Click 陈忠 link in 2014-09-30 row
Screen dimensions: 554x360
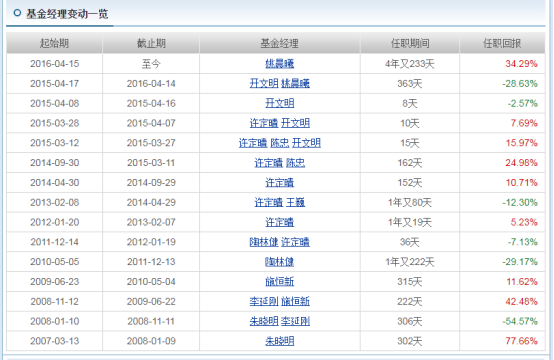tap(295, 163)
